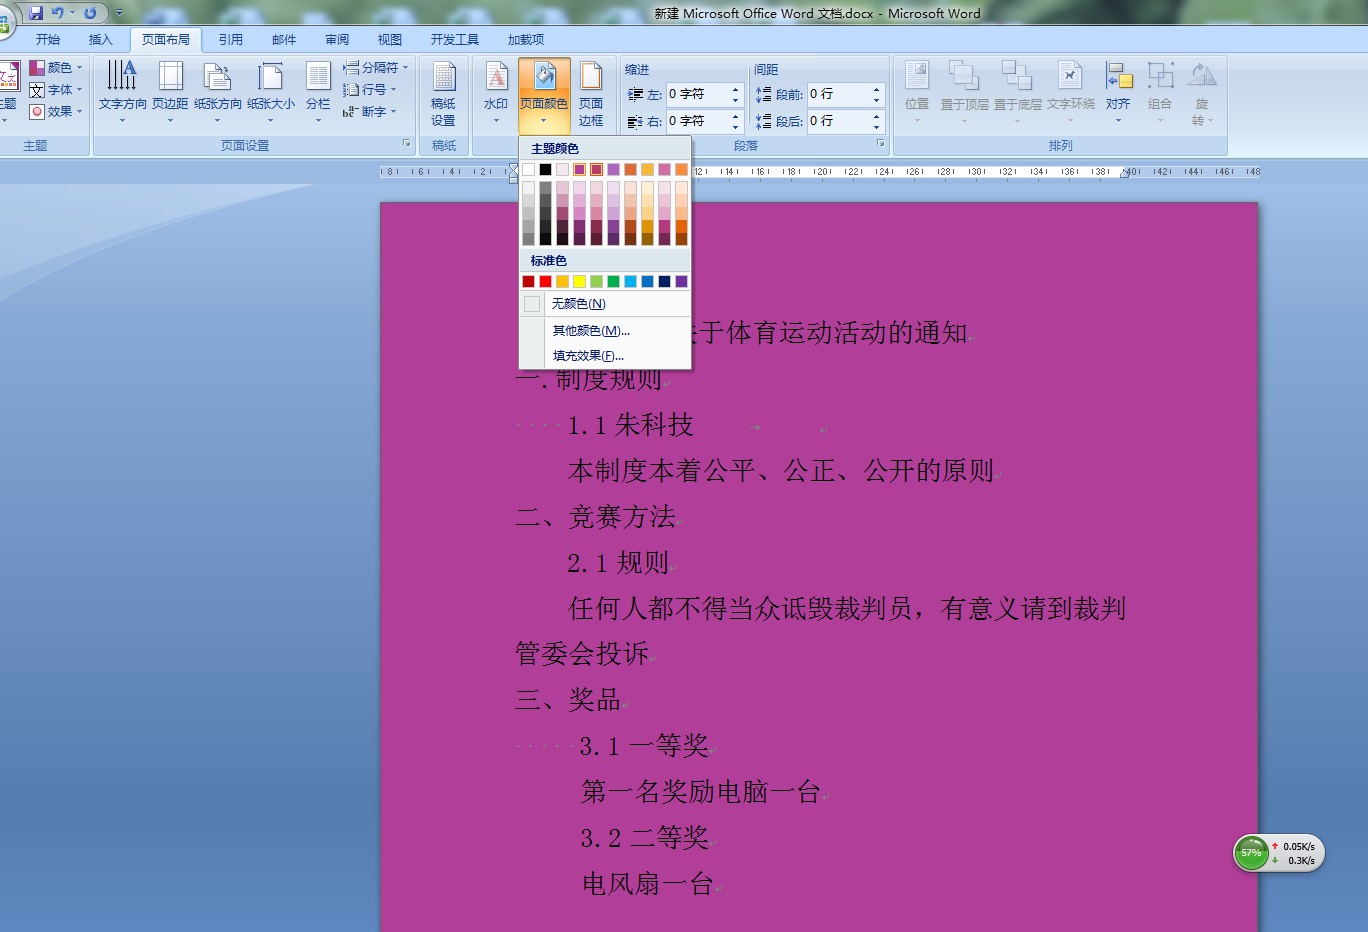
Task: Click the right indent 右 input field
Action: pos(697,121)
